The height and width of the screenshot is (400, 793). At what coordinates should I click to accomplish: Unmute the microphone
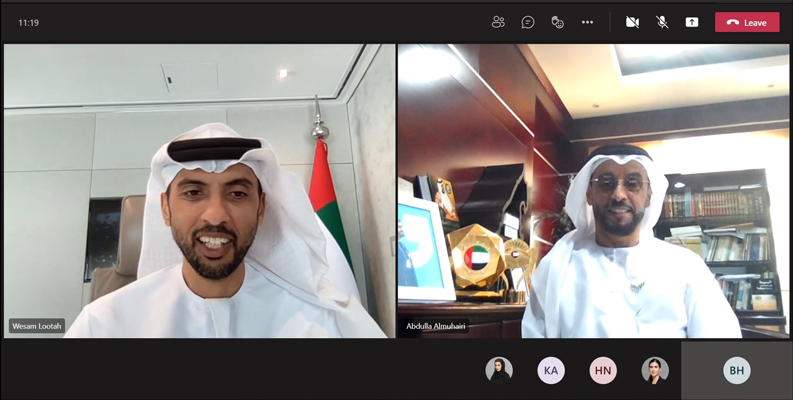[x=662, y=22]
